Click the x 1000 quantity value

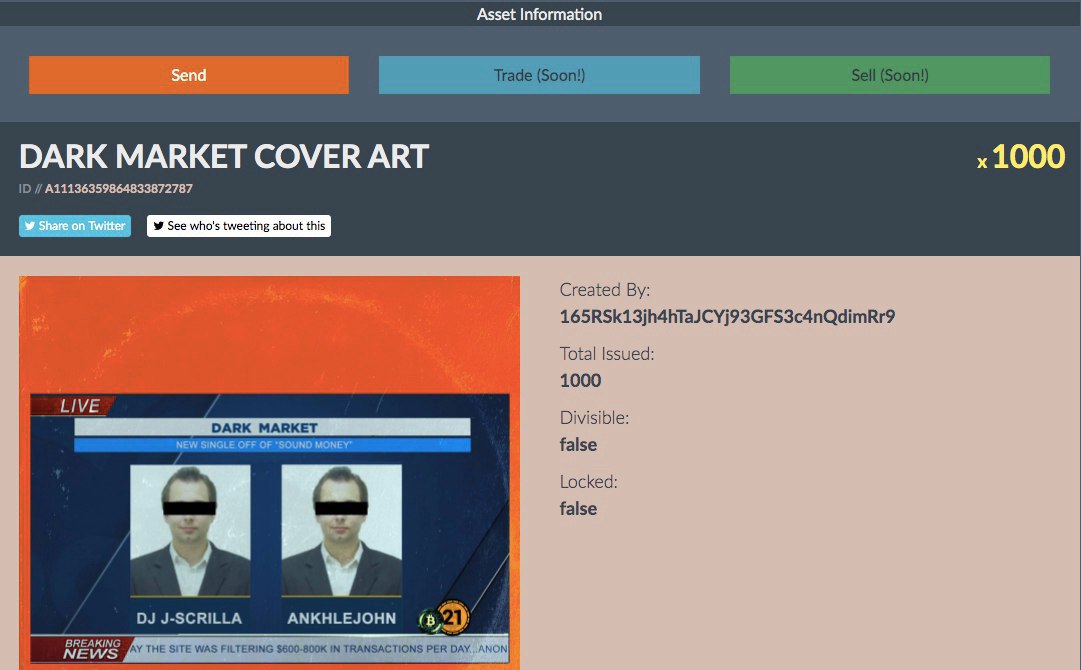1021,157
